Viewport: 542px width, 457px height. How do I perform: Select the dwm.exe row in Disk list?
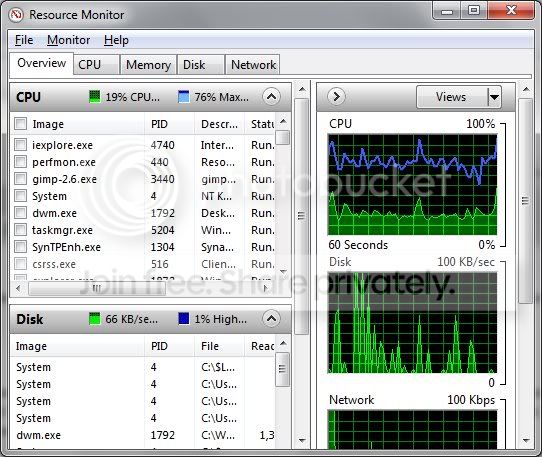click(x=143, y=435)
